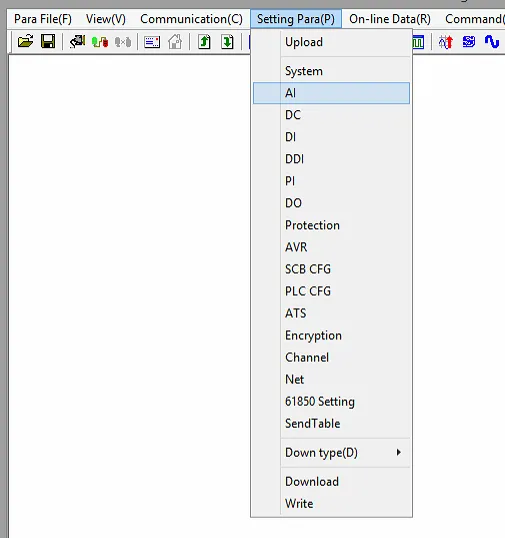Open the Protection settings entry

(331, 225)
